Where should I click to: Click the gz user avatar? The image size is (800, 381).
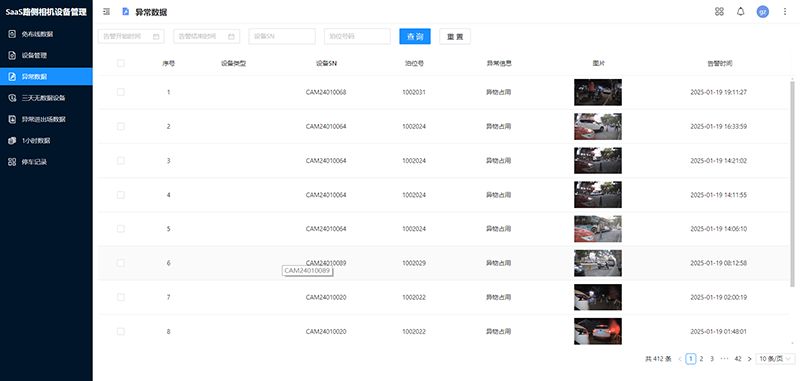(x=763, y=12)
